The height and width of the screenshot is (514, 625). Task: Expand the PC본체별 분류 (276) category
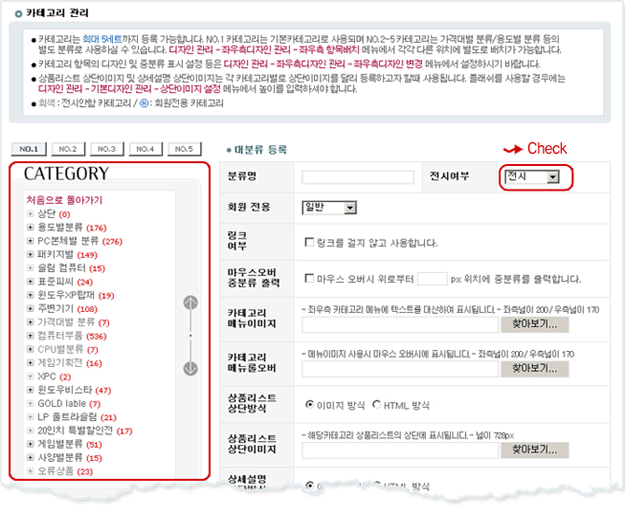point(31,241)
